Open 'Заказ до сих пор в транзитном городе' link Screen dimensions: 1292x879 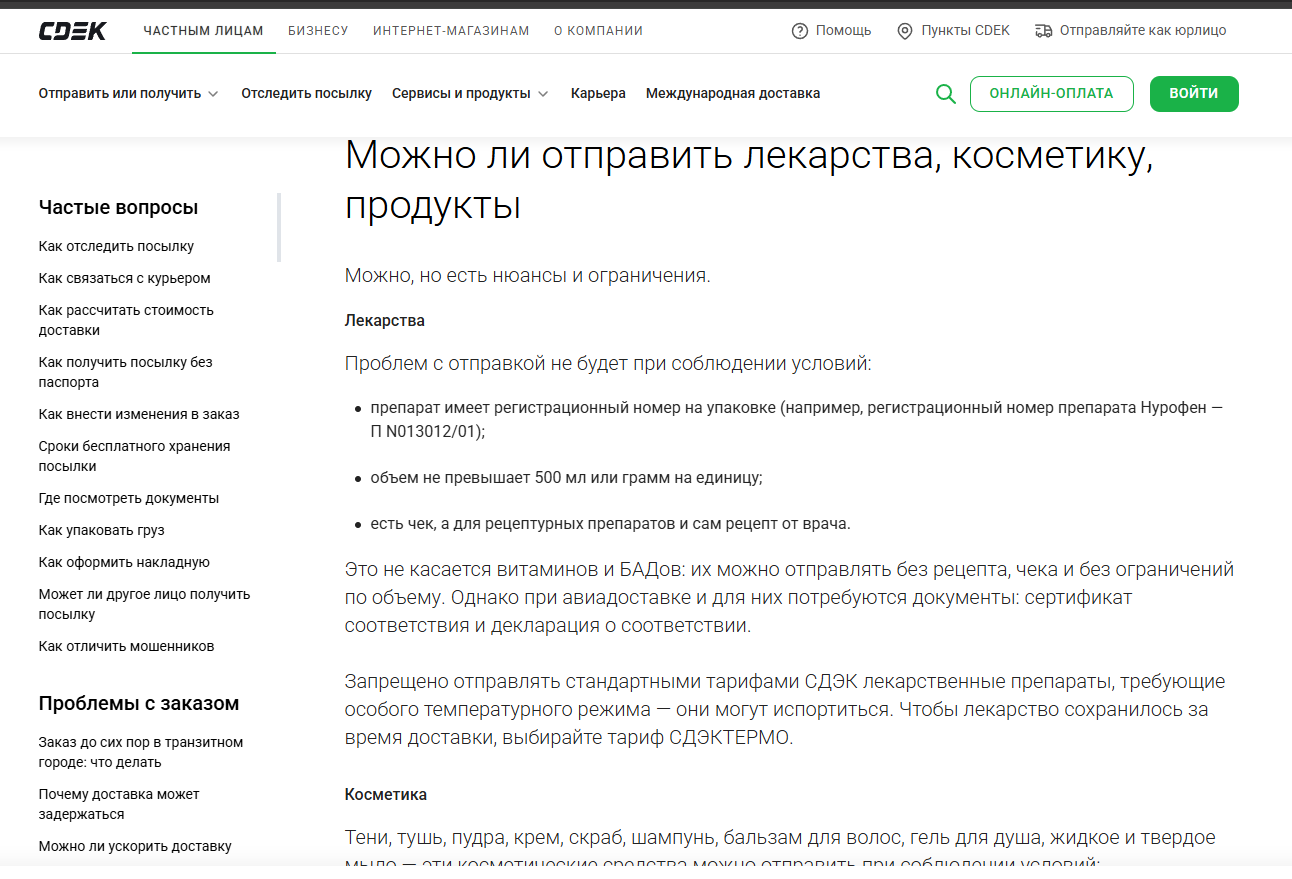[141, 752]
